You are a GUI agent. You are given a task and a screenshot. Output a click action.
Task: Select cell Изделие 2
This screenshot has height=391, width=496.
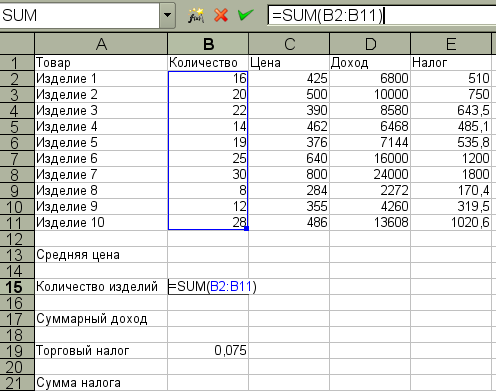coord(101,95)
